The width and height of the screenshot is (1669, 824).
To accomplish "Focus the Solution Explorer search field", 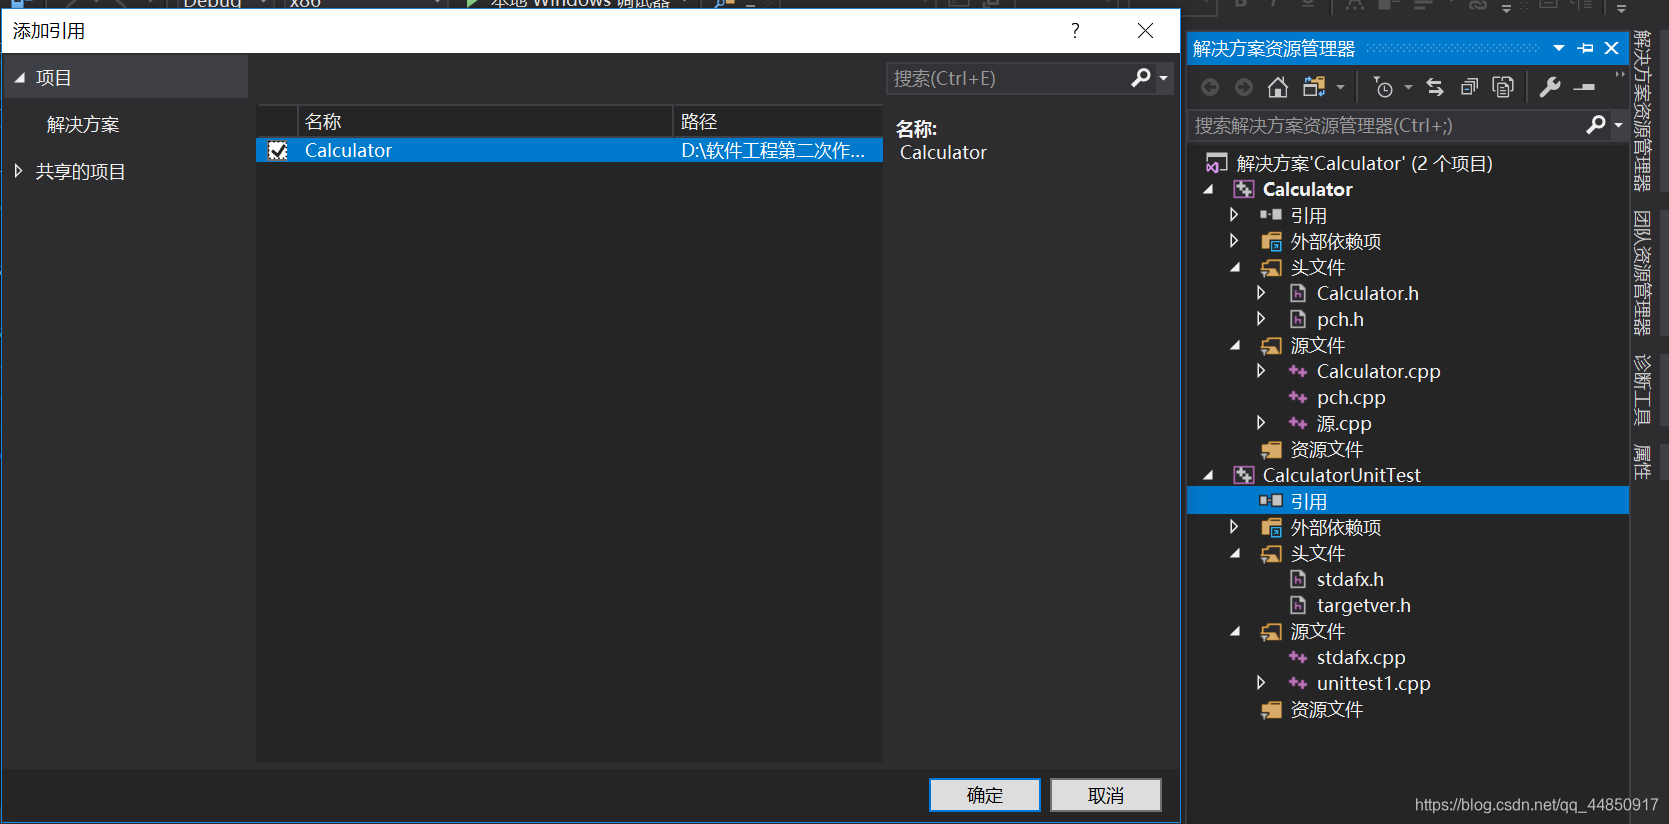I will 1385,125.
